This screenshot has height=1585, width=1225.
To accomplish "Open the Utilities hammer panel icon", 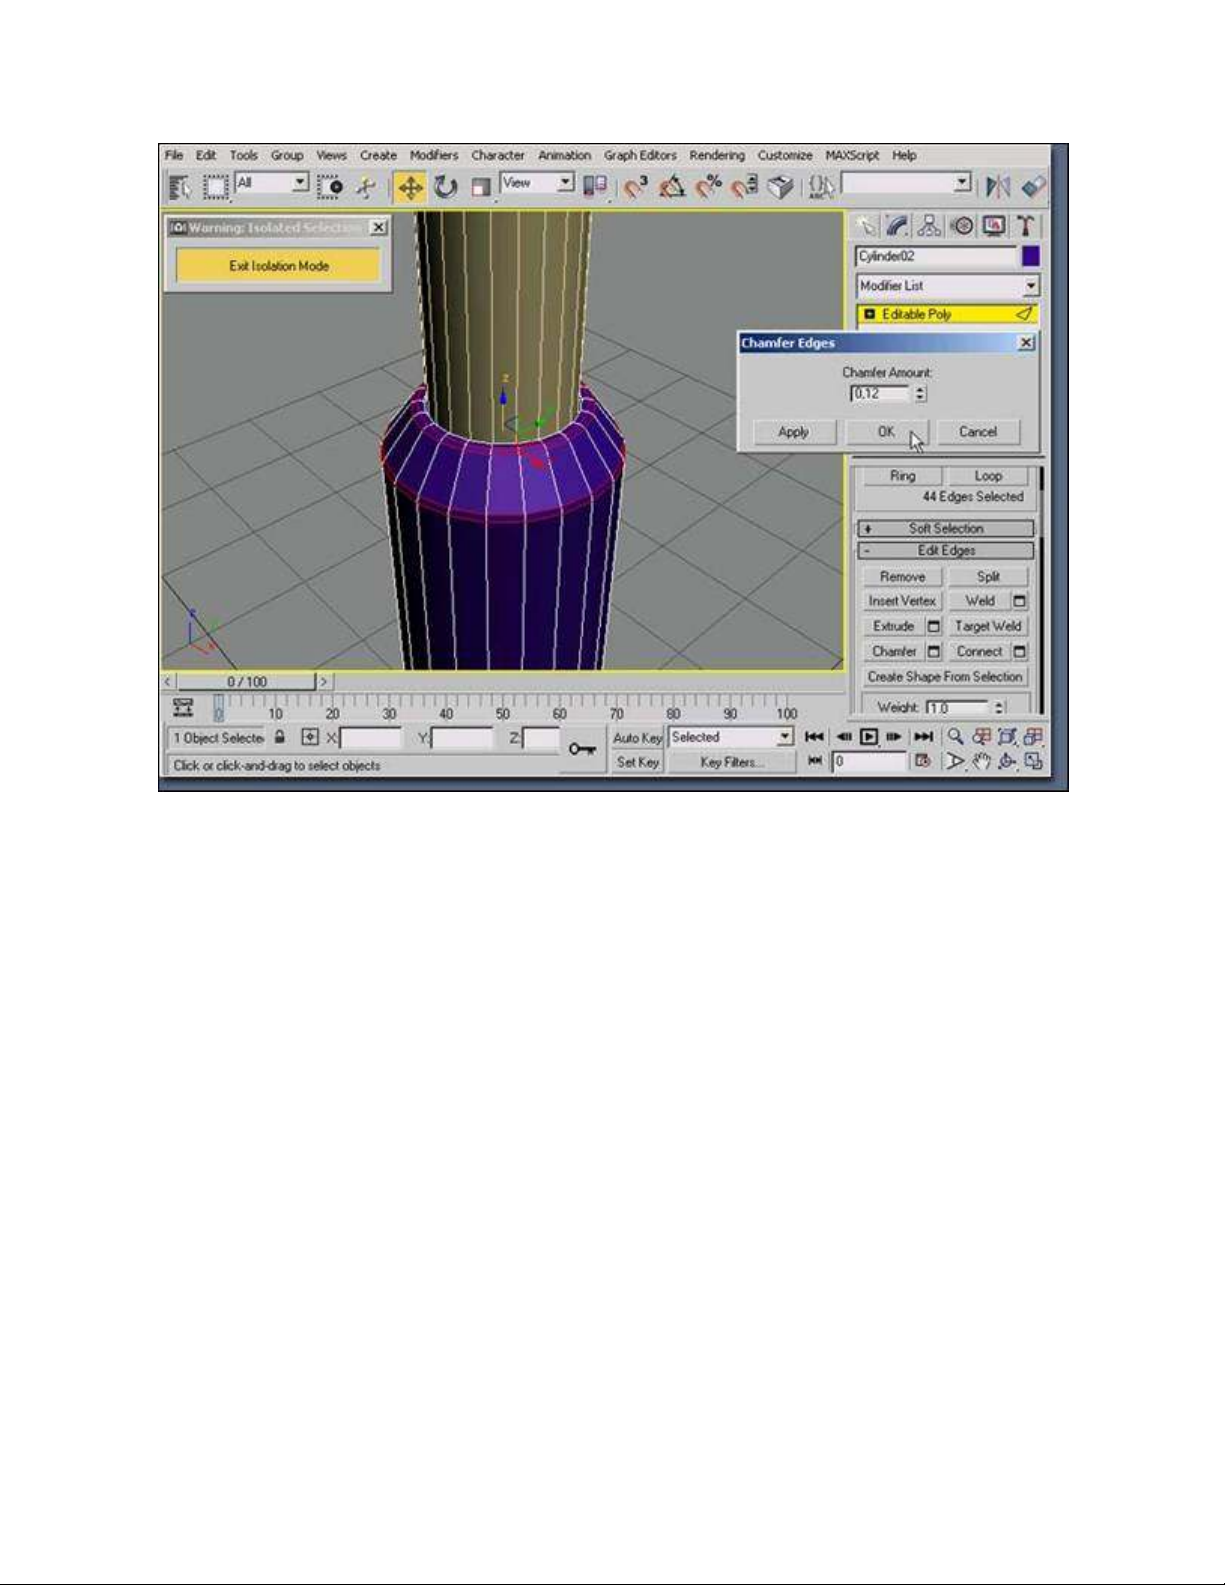I will 1025,226.
